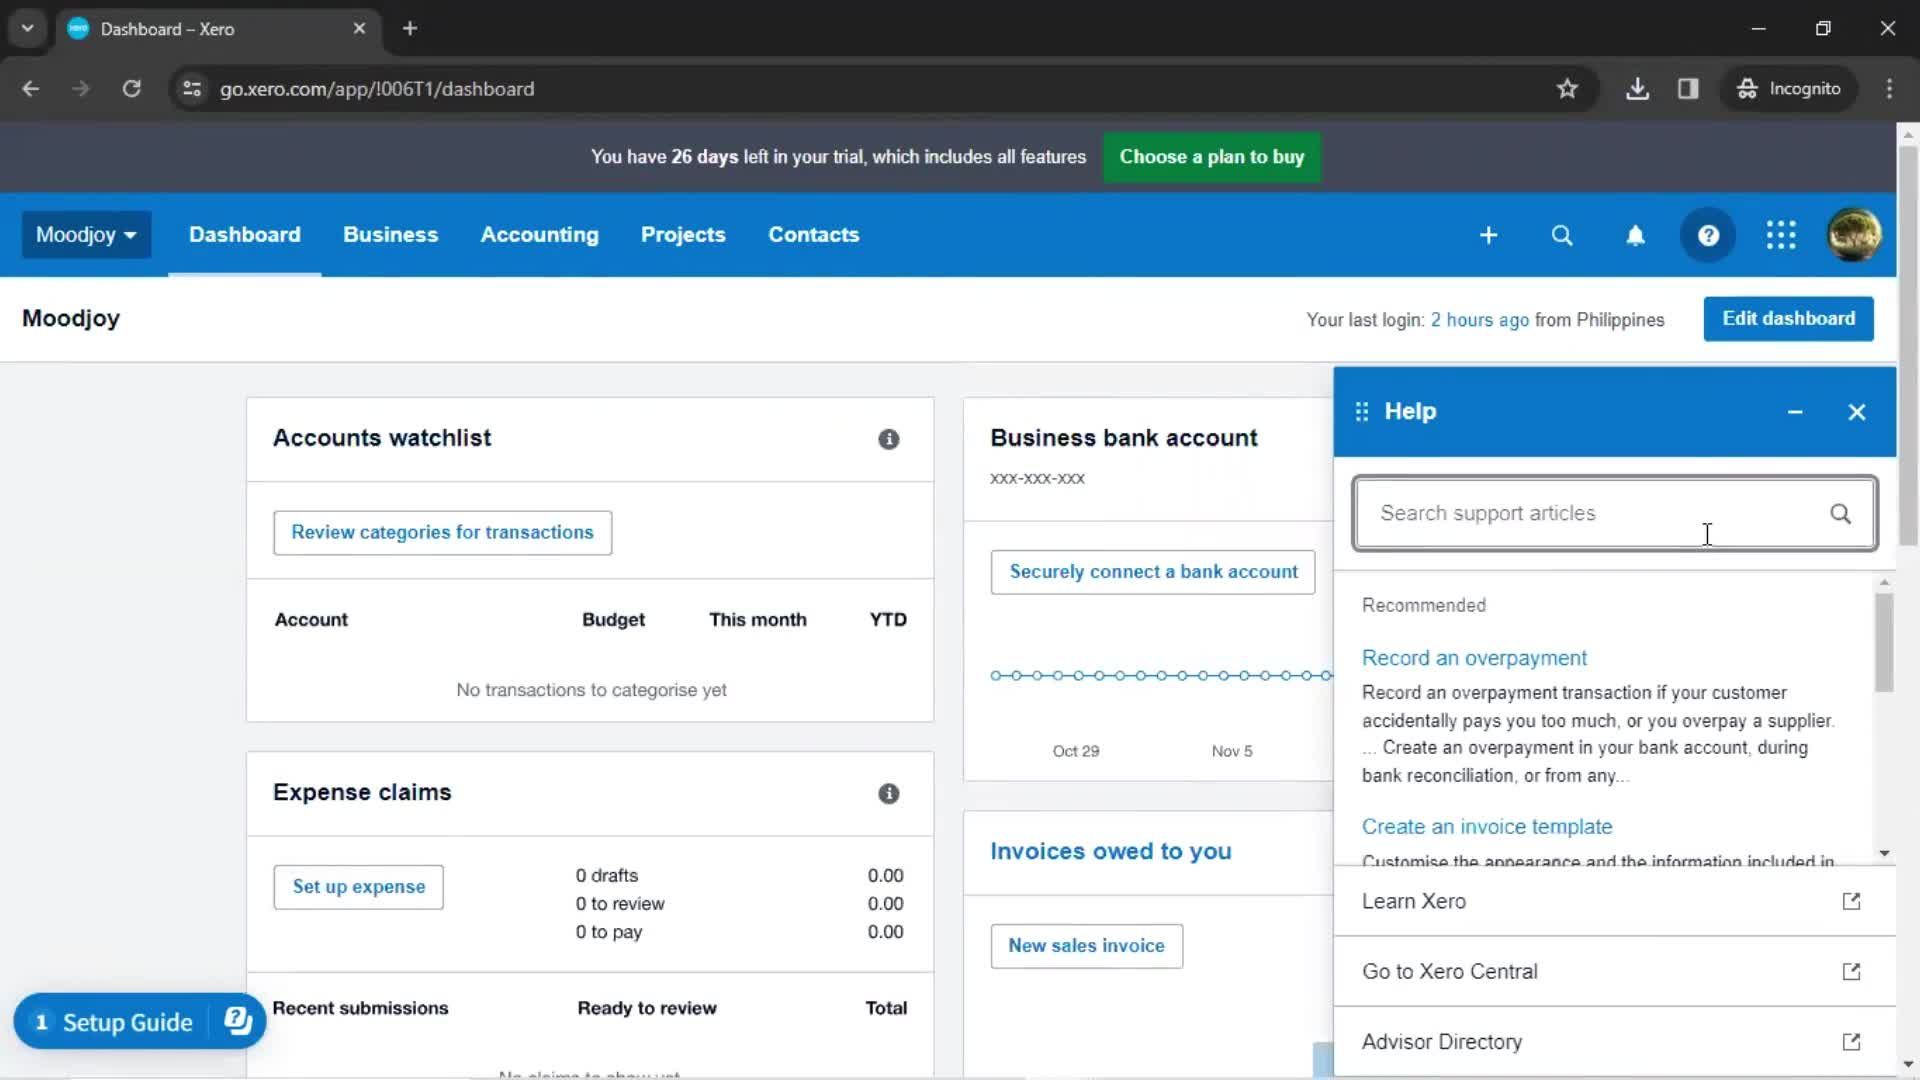View site information icon in address bar
Image resolution: width=1920 pixels, height=1080 pixels.
pos(192,89)
